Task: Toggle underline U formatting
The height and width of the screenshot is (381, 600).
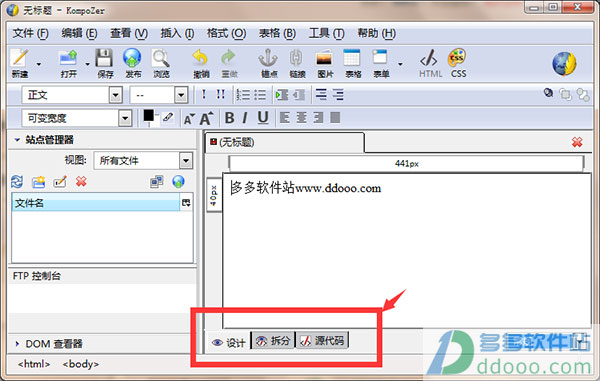Action: pos(262,118)
